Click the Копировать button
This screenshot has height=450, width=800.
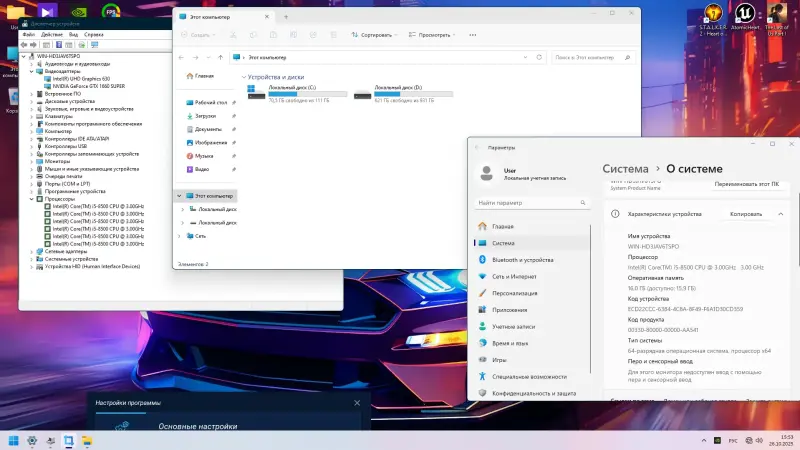click(746, 214)
